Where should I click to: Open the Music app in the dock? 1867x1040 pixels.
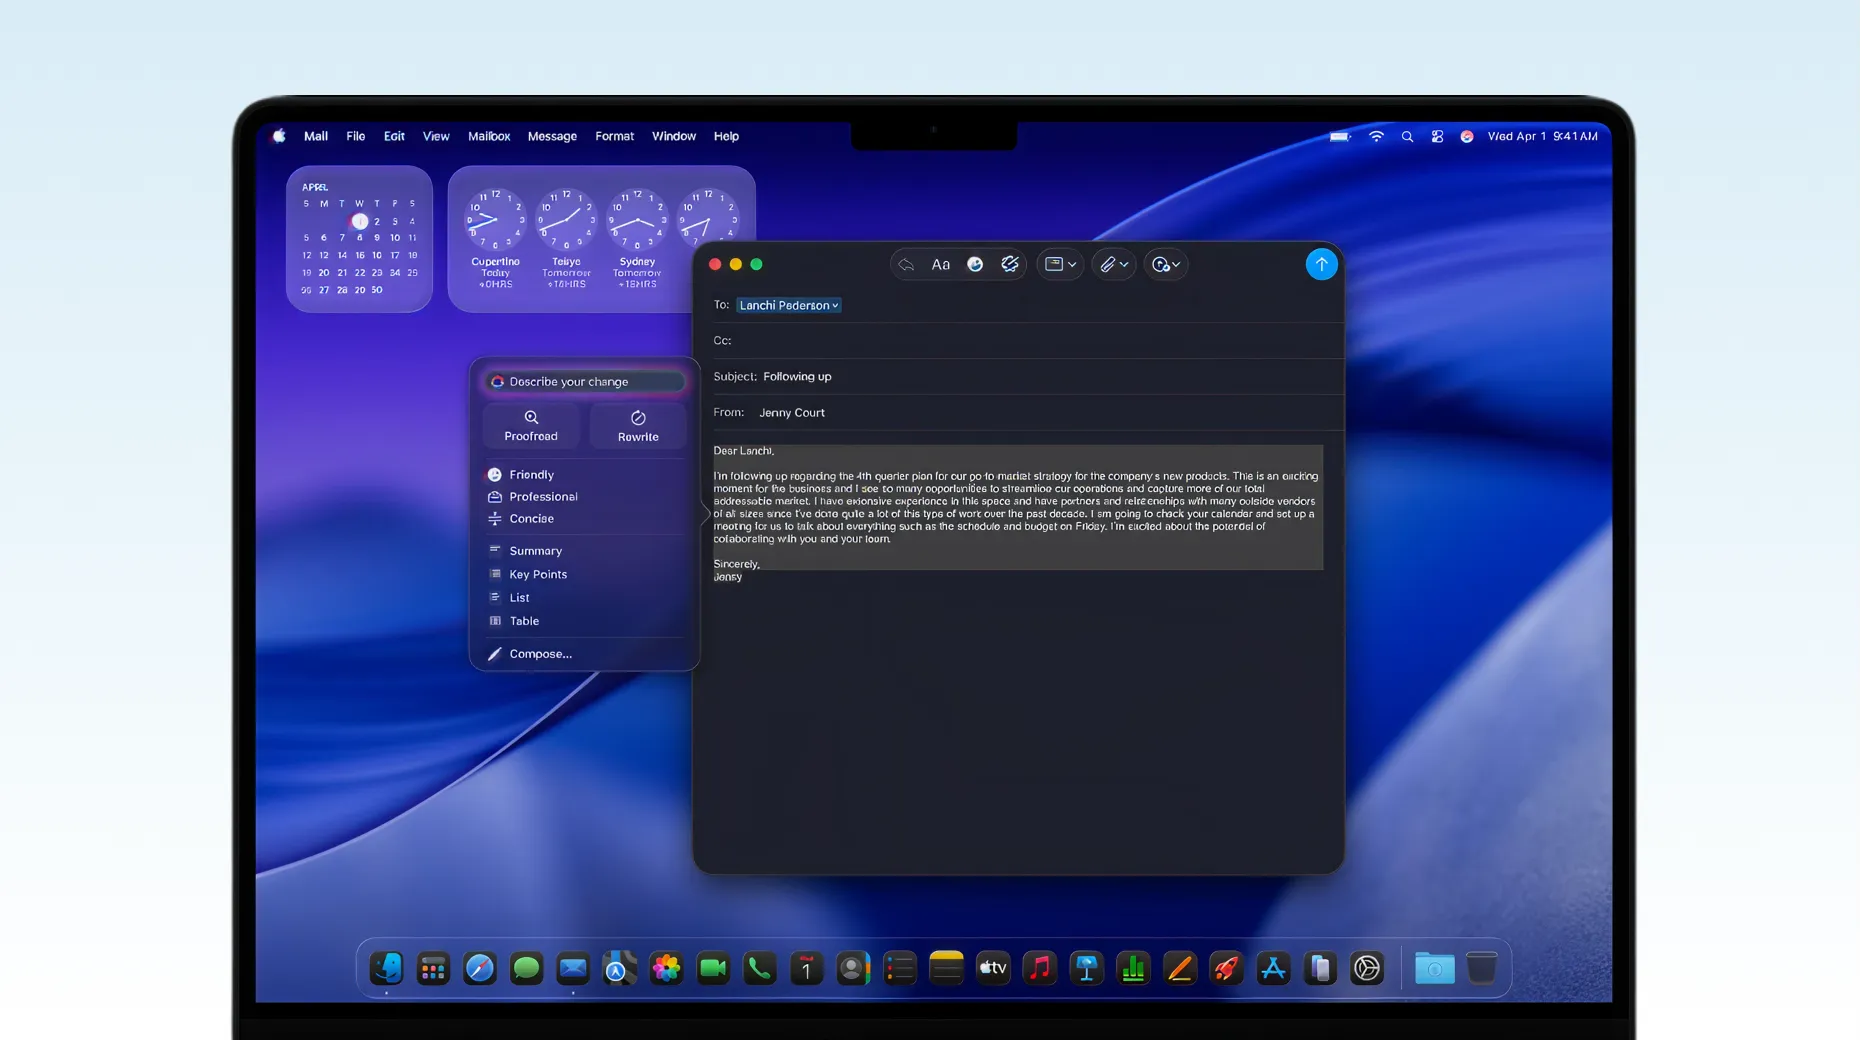[1040, 968]
